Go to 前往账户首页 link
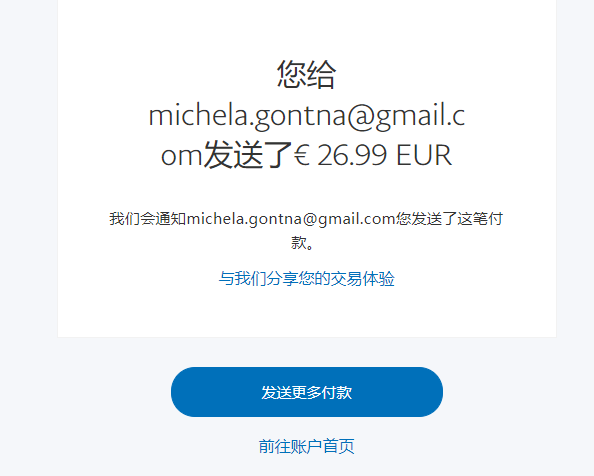594x476 pixels. [306, 446]
